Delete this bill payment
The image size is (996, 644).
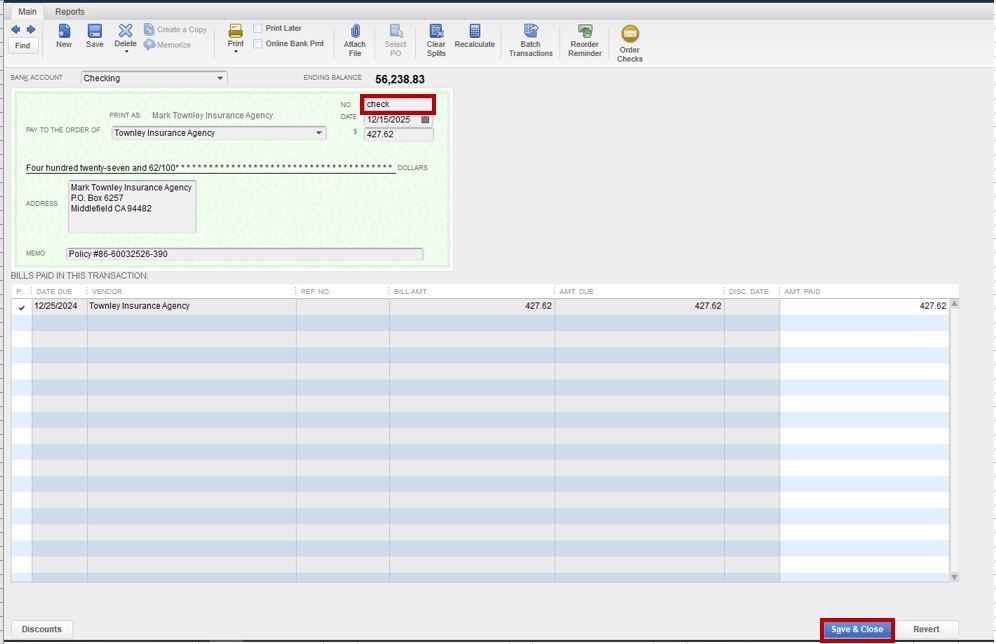tap(125, 34)
